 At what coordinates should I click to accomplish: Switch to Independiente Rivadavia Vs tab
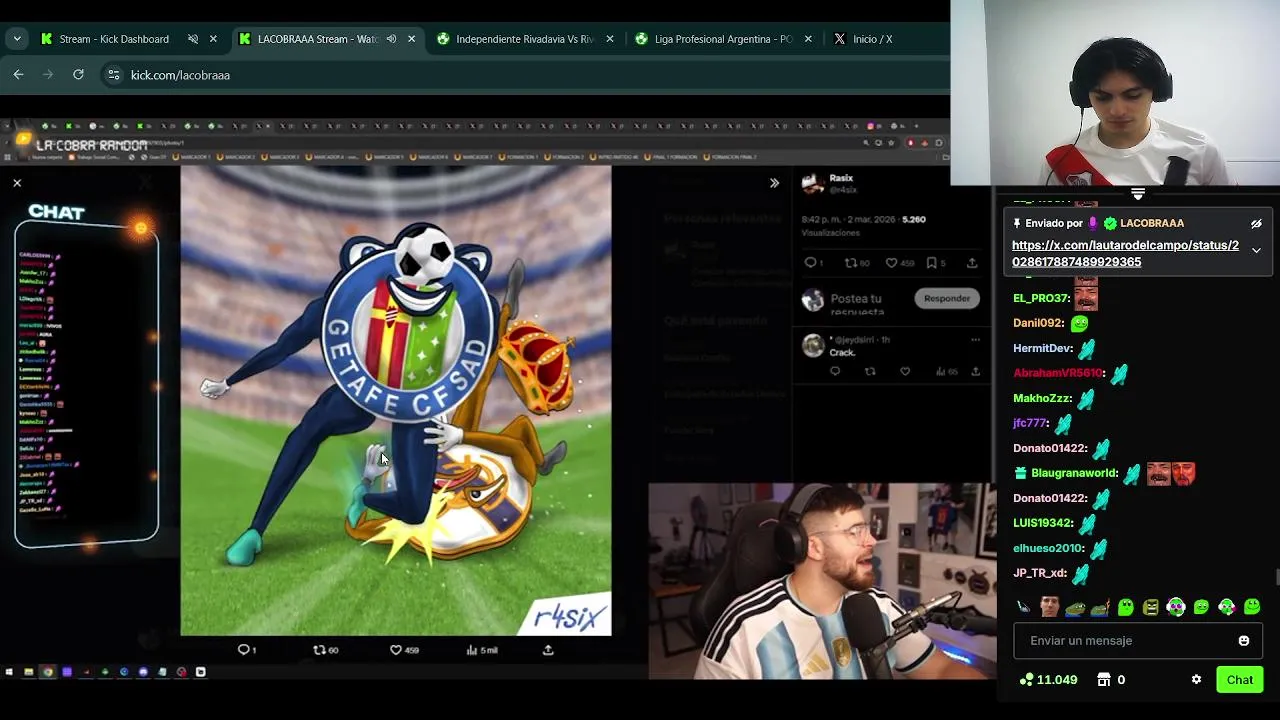pyautogui.click(x=525, y=39)
